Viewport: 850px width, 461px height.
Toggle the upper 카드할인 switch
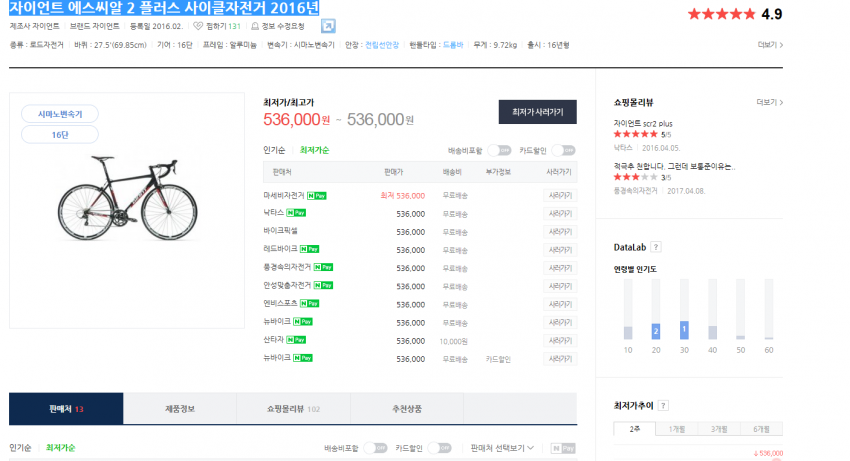pyautogui.click(x=564, y=150)
